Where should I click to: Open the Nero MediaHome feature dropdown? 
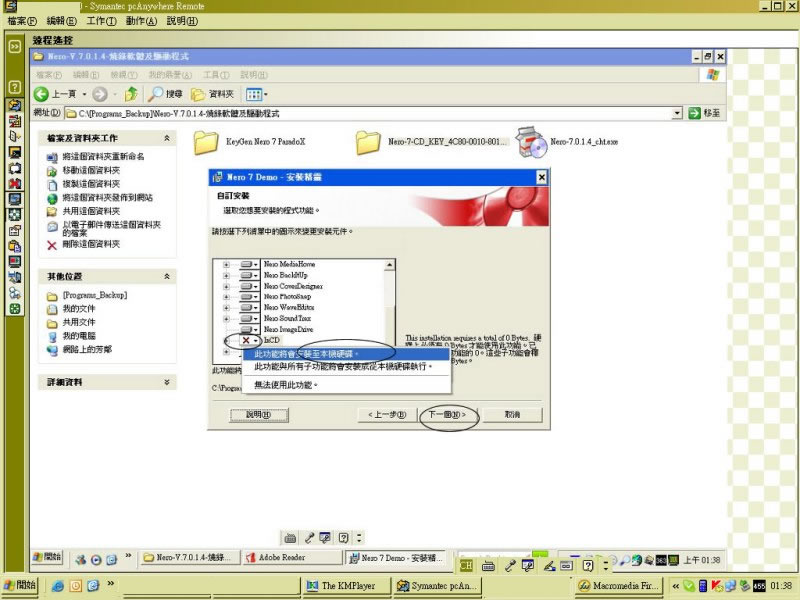click(249, 264)
